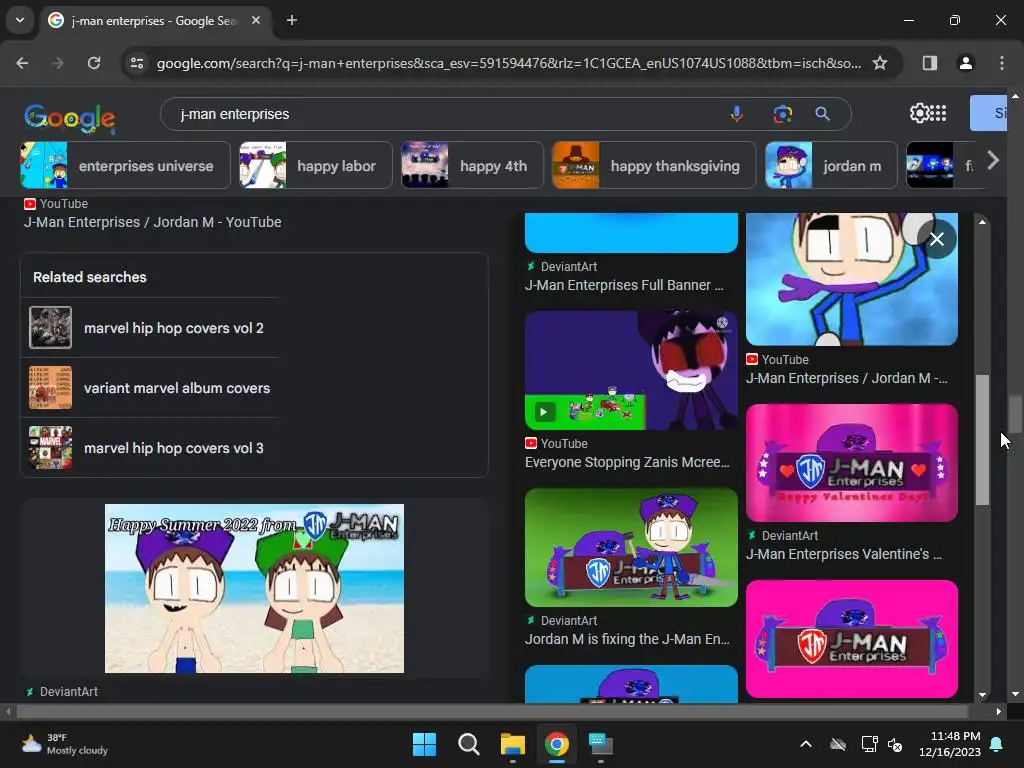Click preview panel scroll-down arrow
The height and width of the screenshot is (768, 1024).
tap(982, 696)
